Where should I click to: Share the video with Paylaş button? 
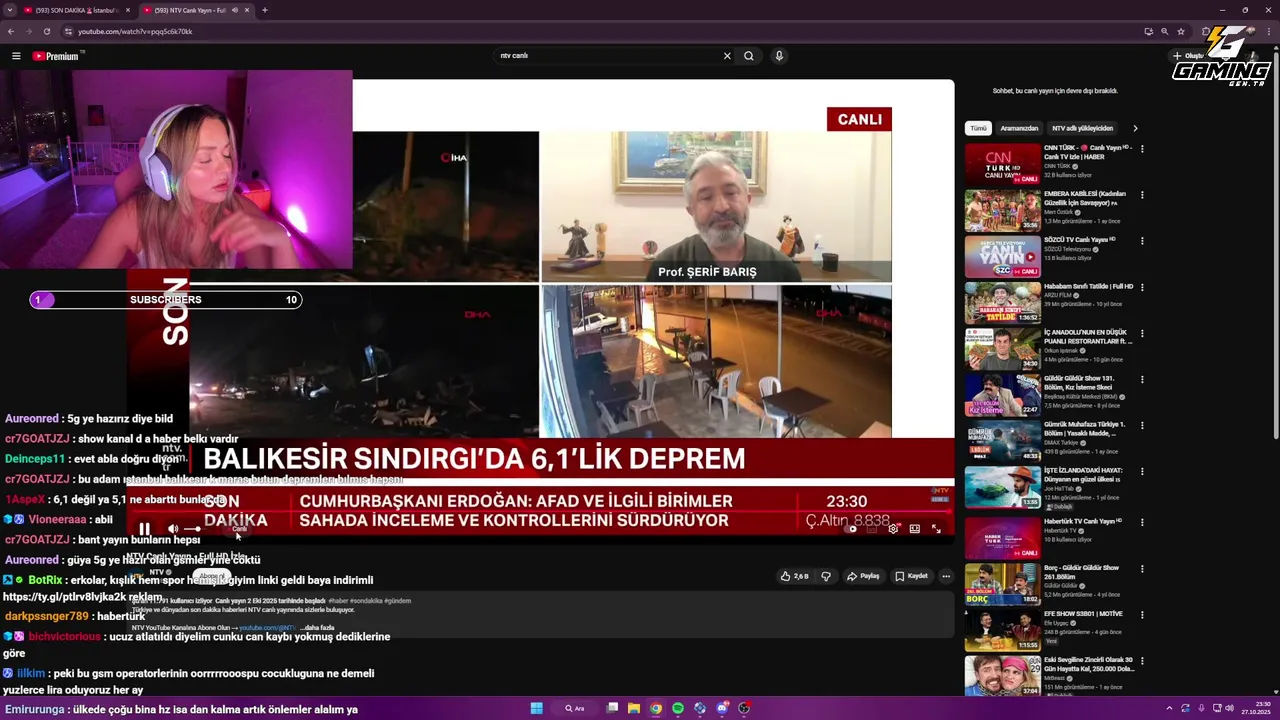863,576
